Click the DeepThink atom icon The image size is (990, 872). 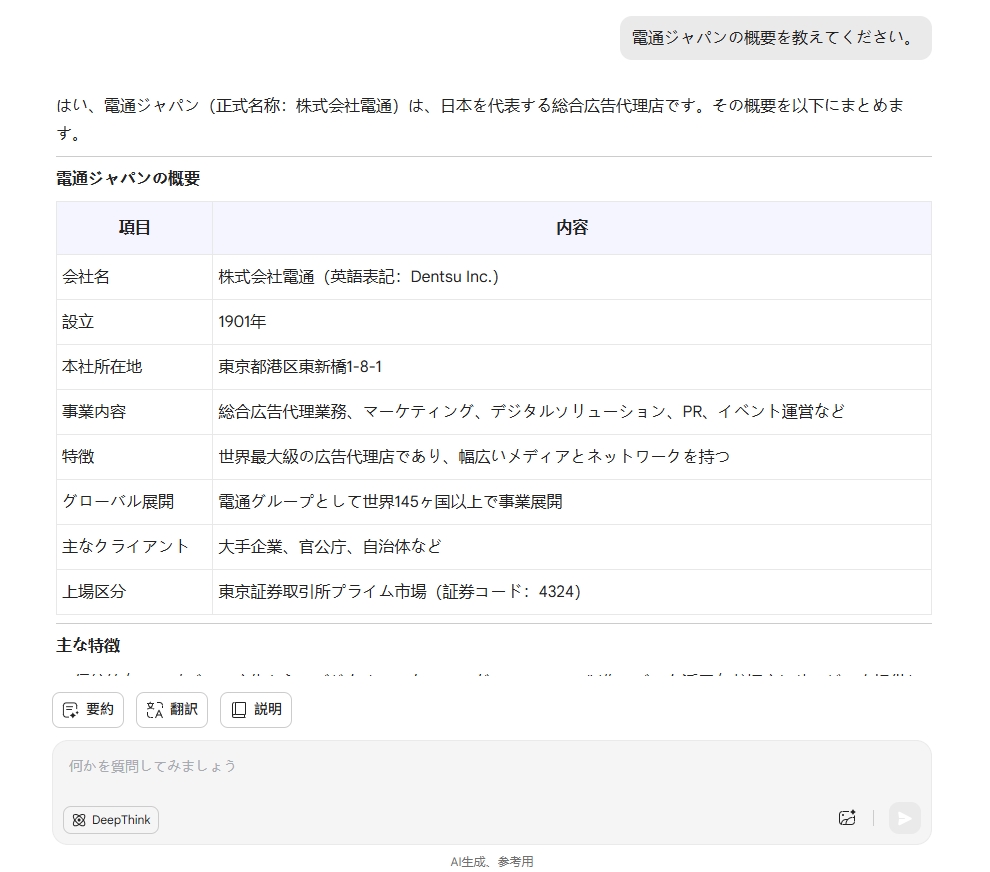point(79,820)
